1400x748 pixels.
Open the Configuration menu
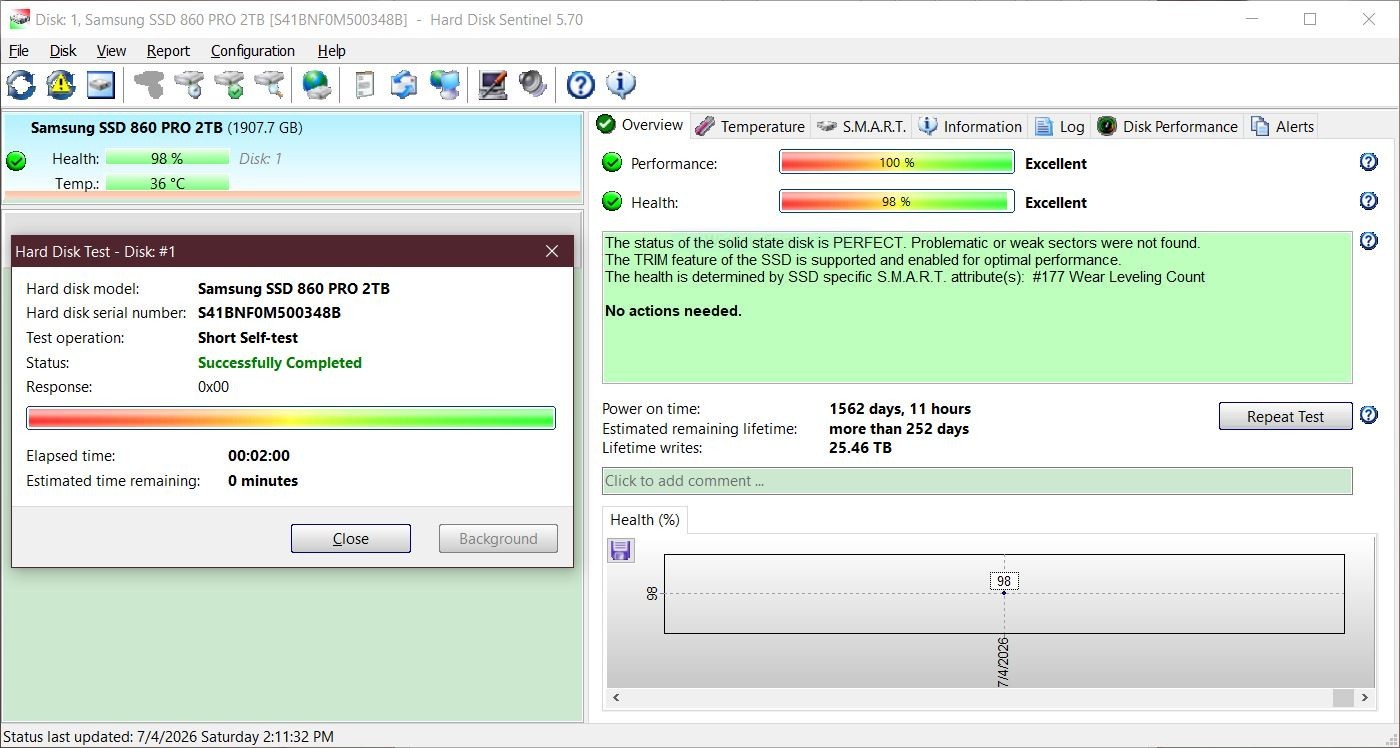point(252,51)
